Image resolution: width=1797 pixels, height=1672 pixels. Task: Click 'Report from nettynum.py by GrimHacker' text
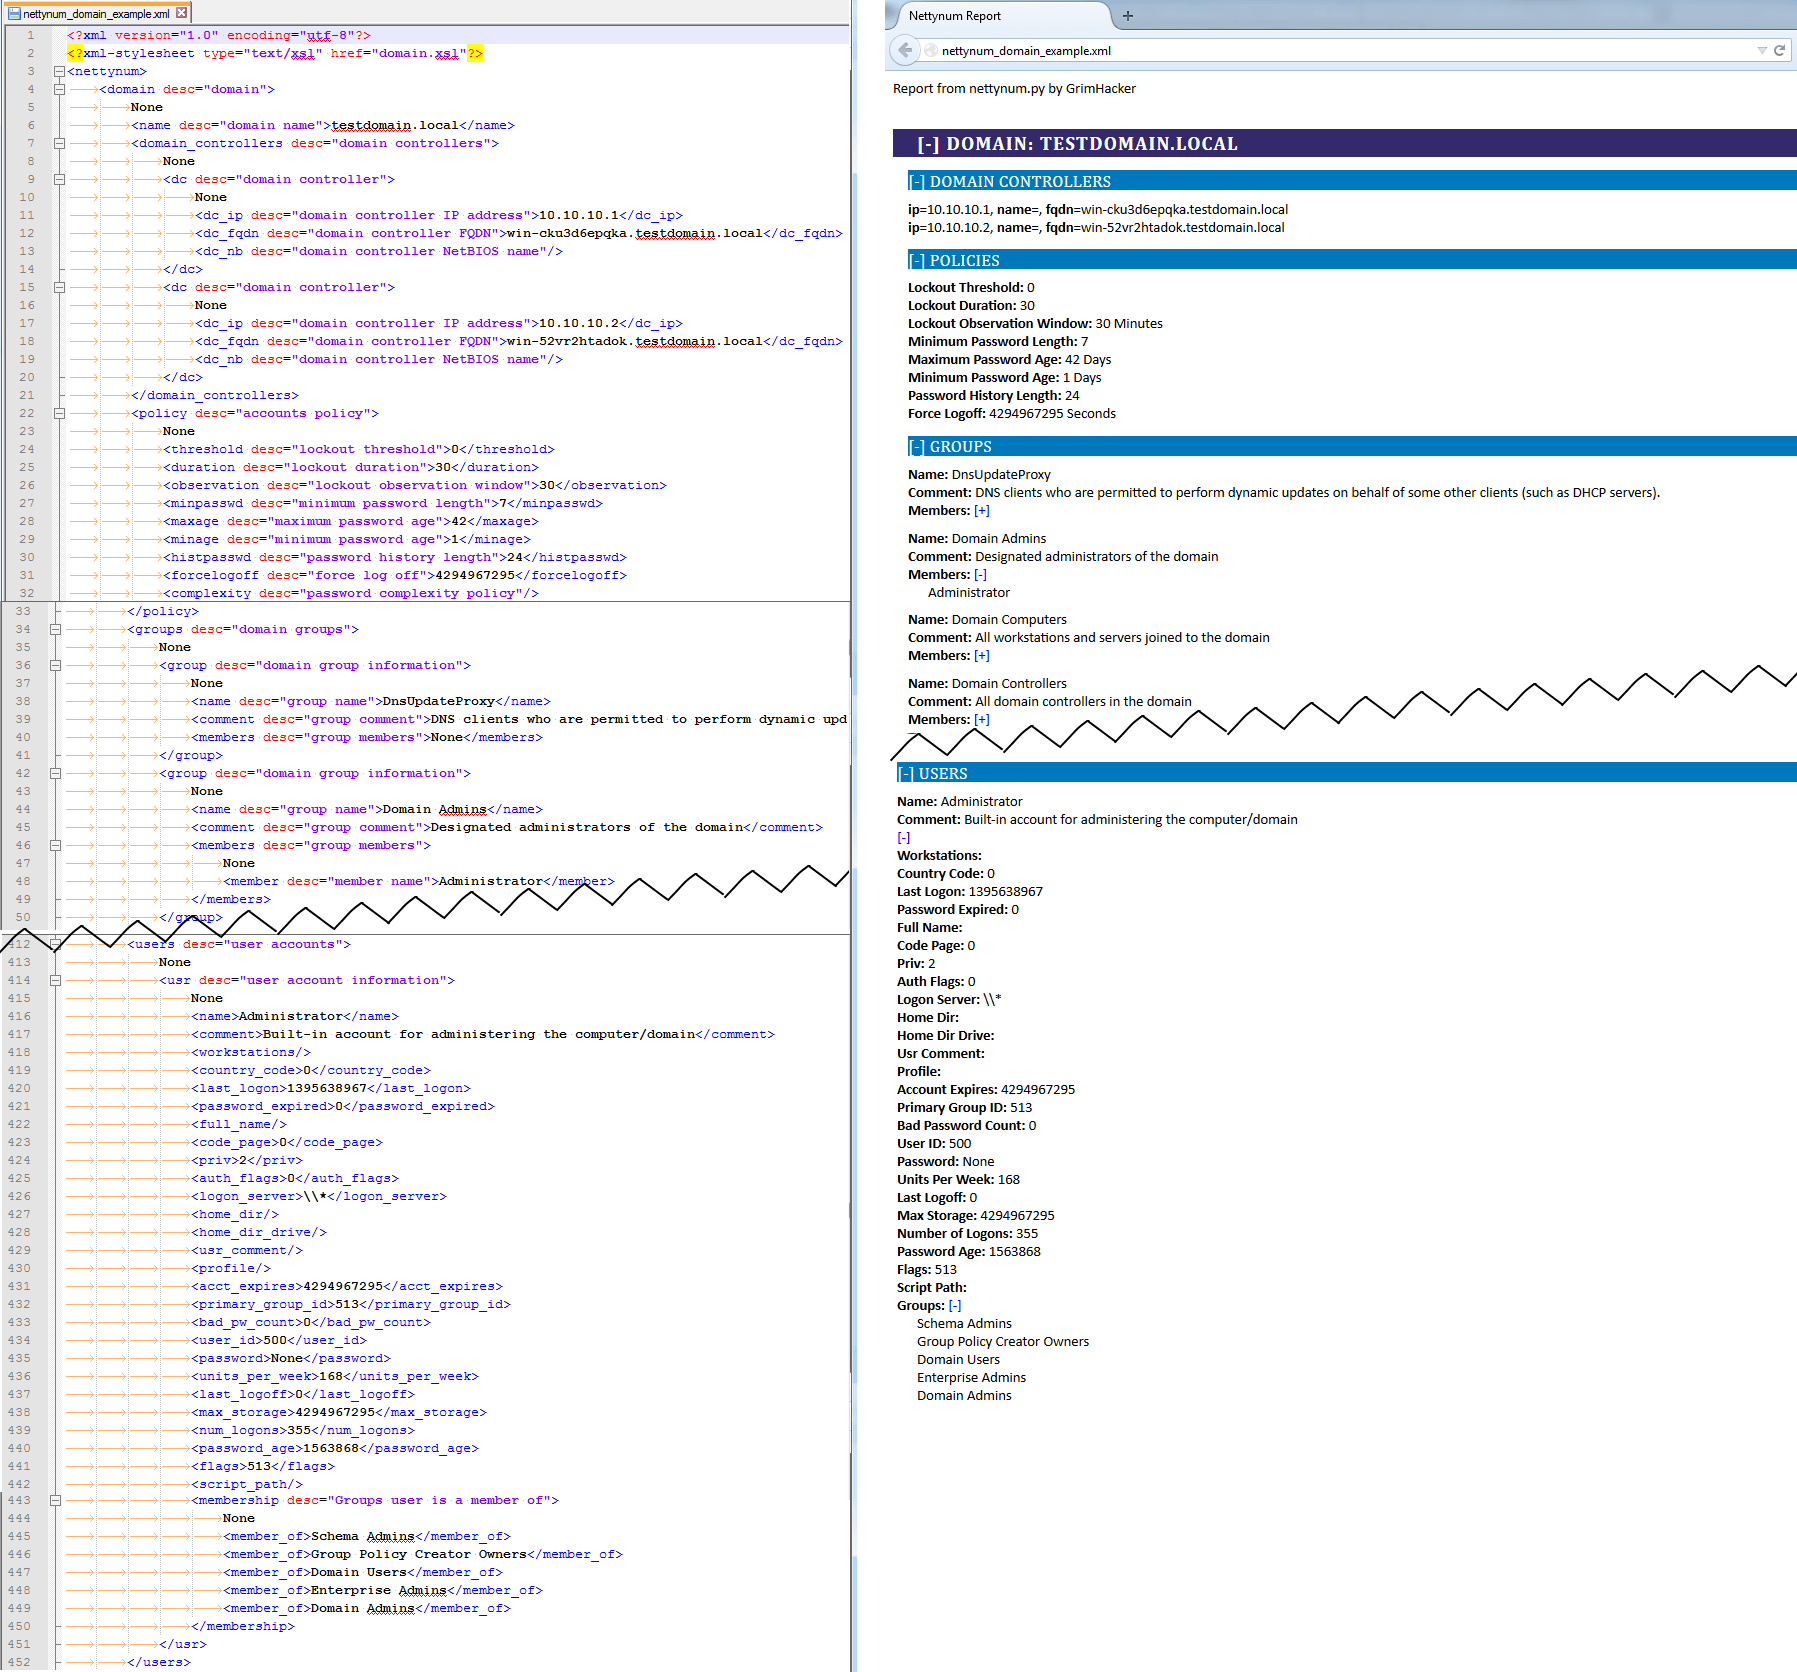coord(1014,89)
